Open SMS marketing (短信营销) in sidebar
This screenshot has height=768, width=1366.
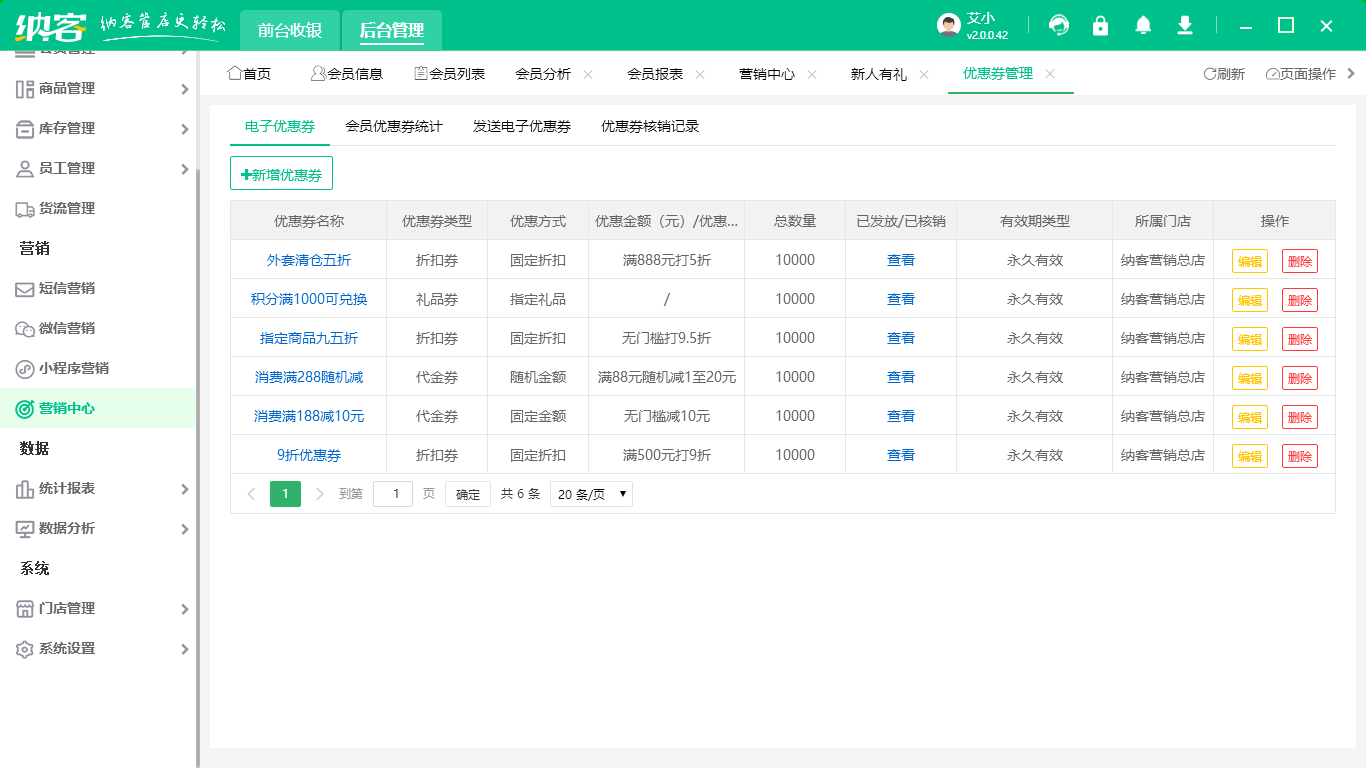[66, 289]
